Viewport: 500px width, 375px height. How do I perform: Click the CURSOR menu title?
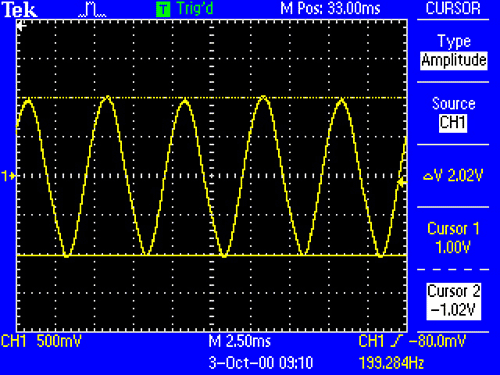453,8
